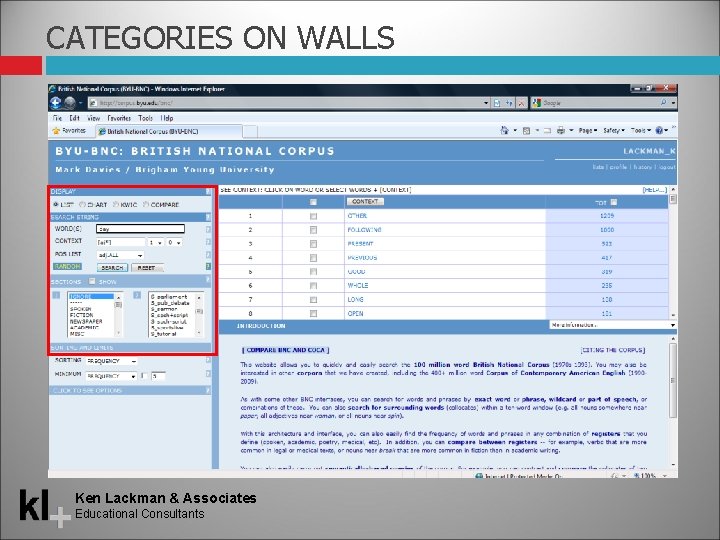Screen dimensions: 720x540
Task: Click the CONTEXT button in results header
Action: 365,202
